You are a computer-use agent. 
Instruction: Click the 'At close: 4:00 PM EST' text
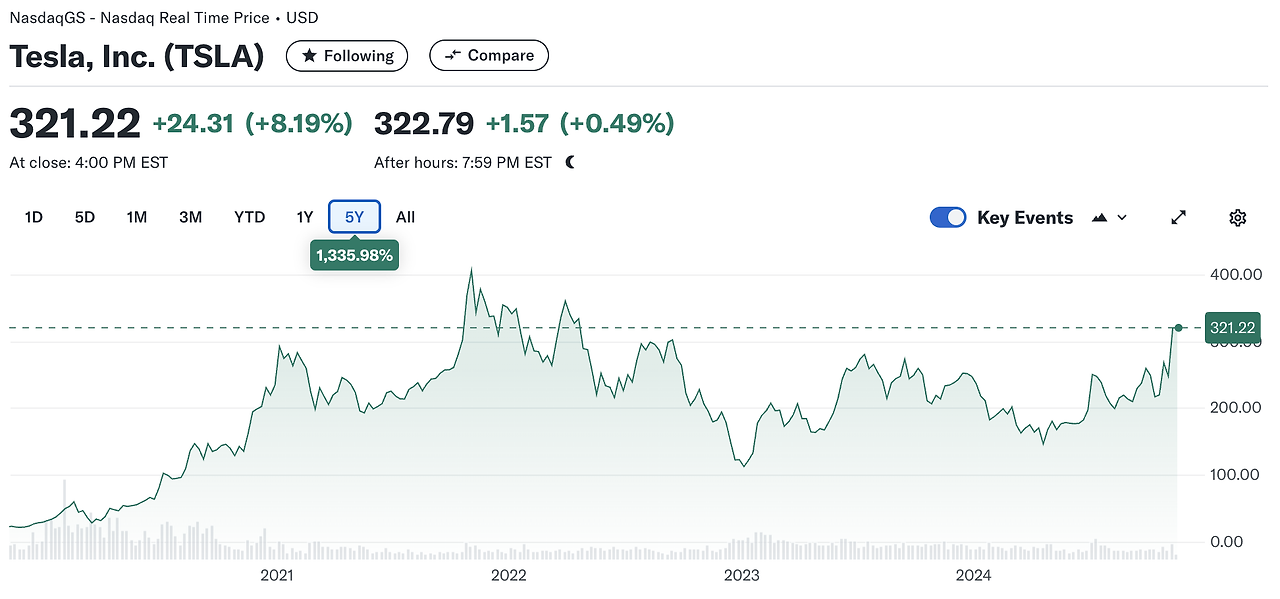(x=89, y=162)
